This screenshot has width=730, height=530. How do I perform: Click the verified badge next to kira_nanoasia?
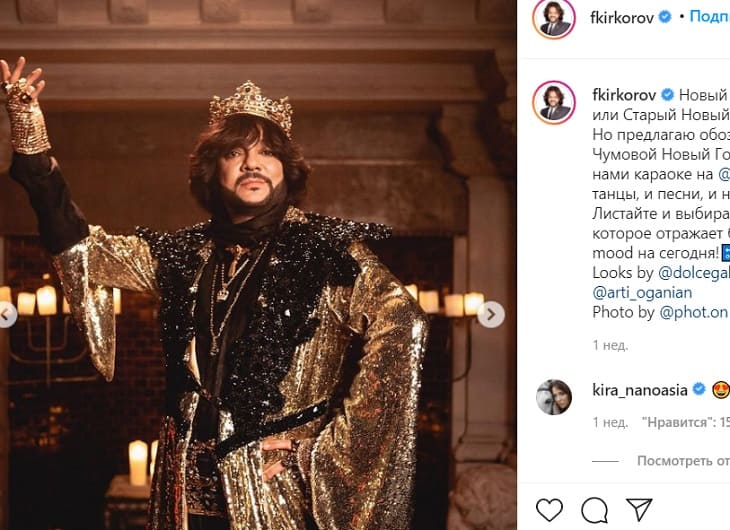coord(699,388)
